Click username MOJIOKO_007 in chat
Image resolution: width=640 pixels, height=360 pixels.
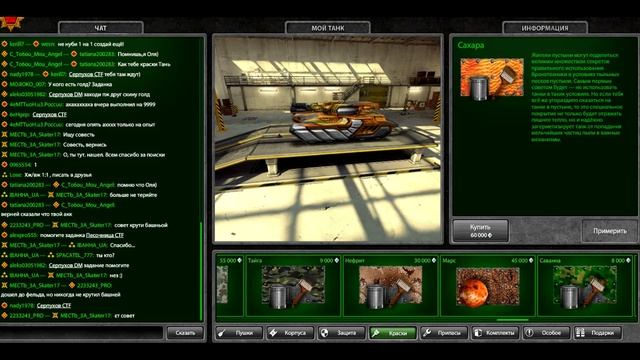pos(27,84)
